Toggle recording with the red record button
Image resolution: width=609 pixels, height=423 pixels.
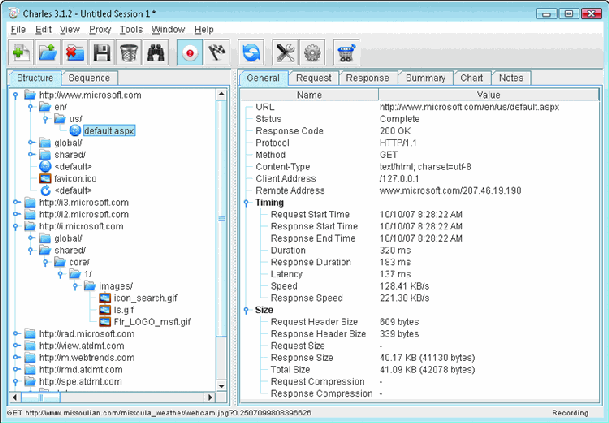190,52
